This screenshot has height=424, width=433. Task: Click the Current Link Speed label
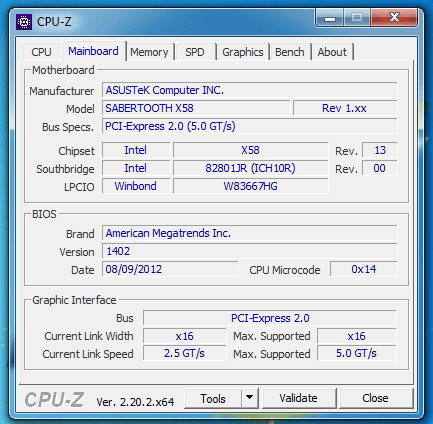click(88, 354)
